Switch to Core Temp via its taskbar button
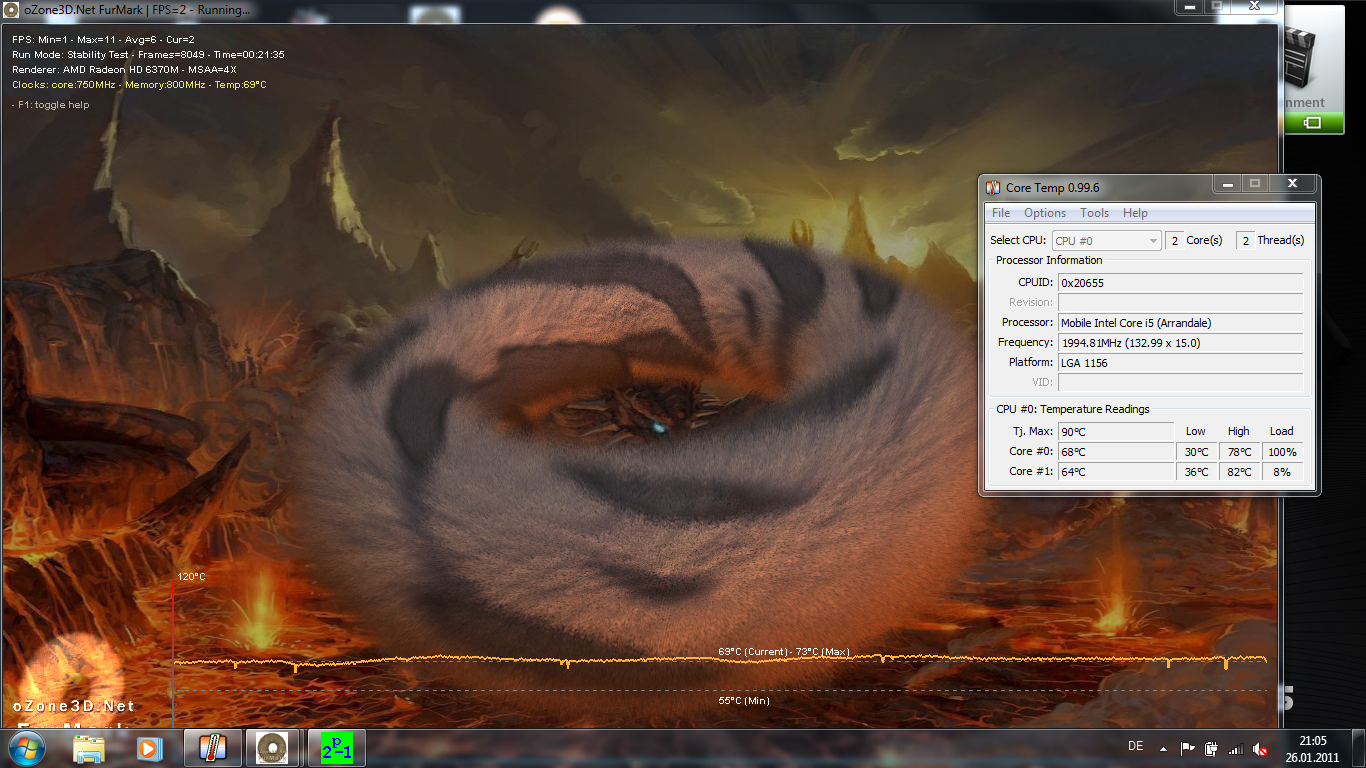The image size is (1366, 768). 213,748
